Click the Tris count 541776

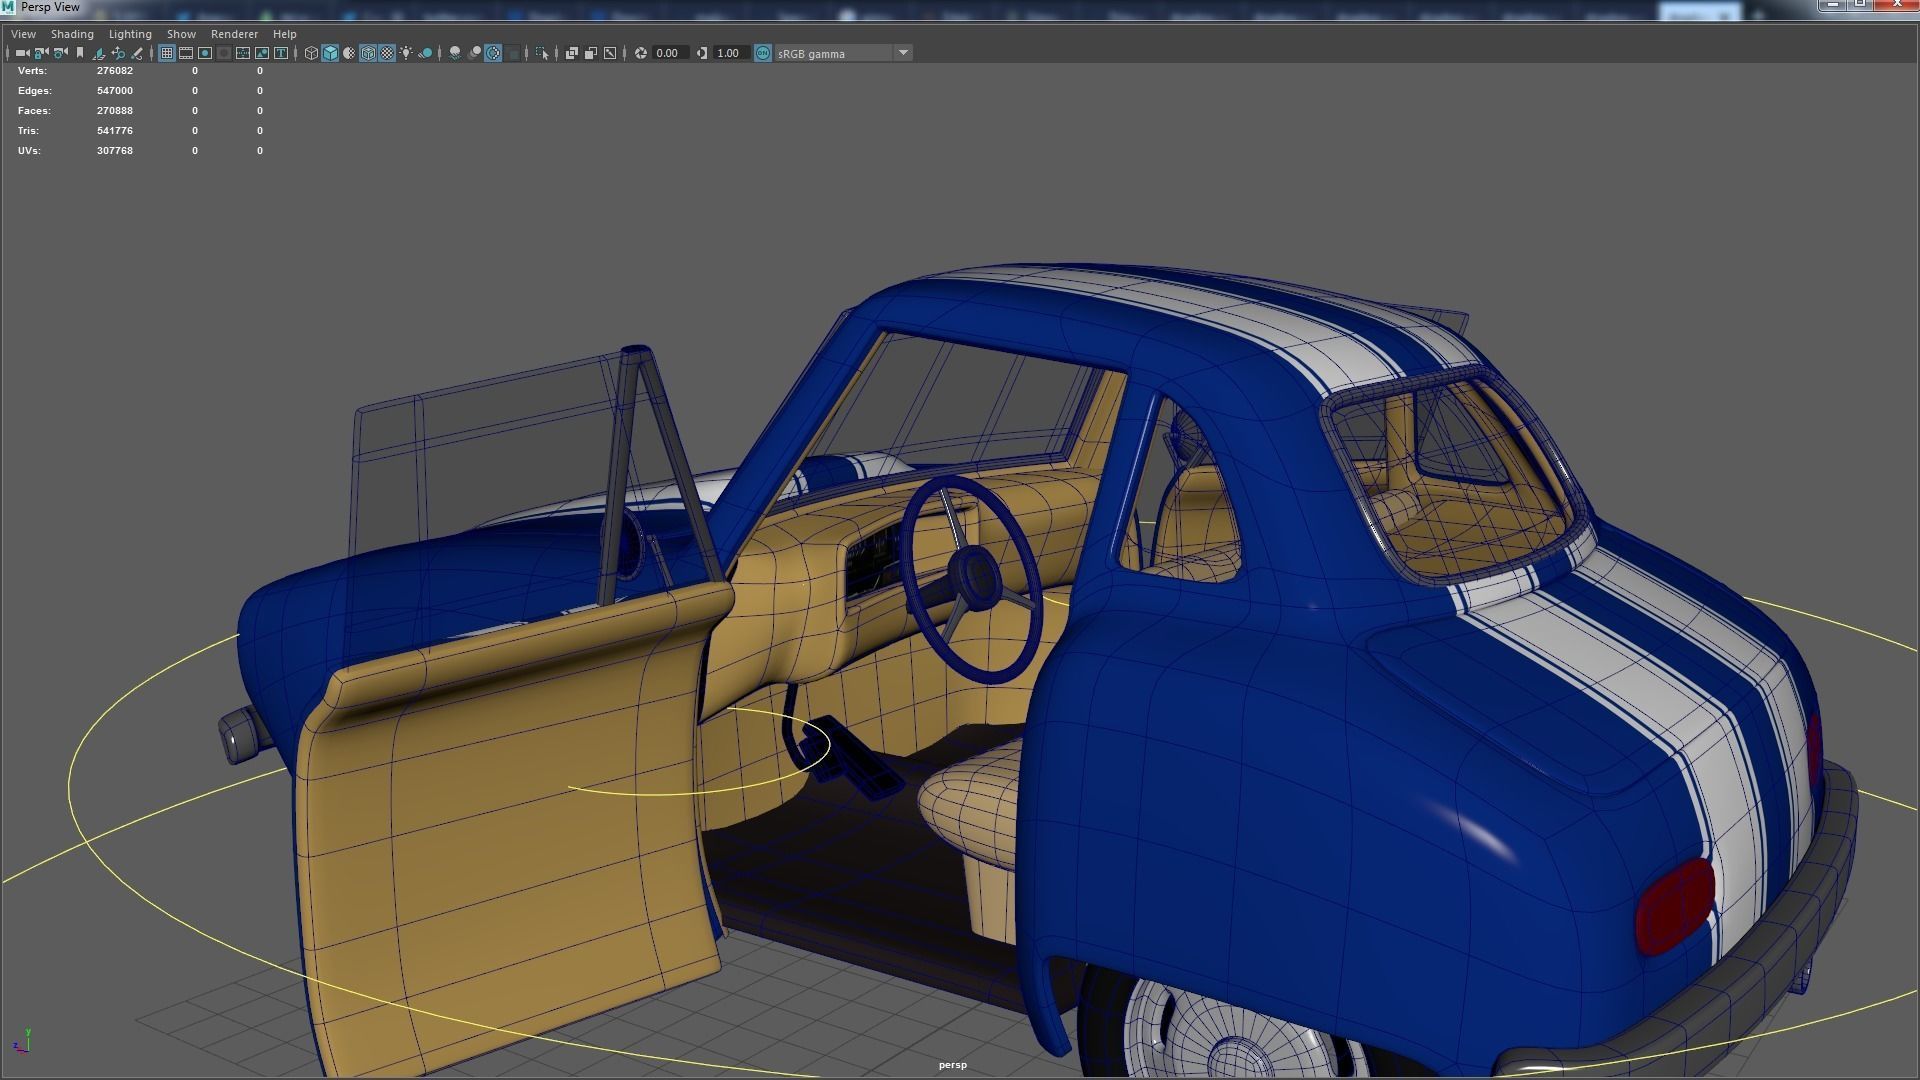click(115, 131)
